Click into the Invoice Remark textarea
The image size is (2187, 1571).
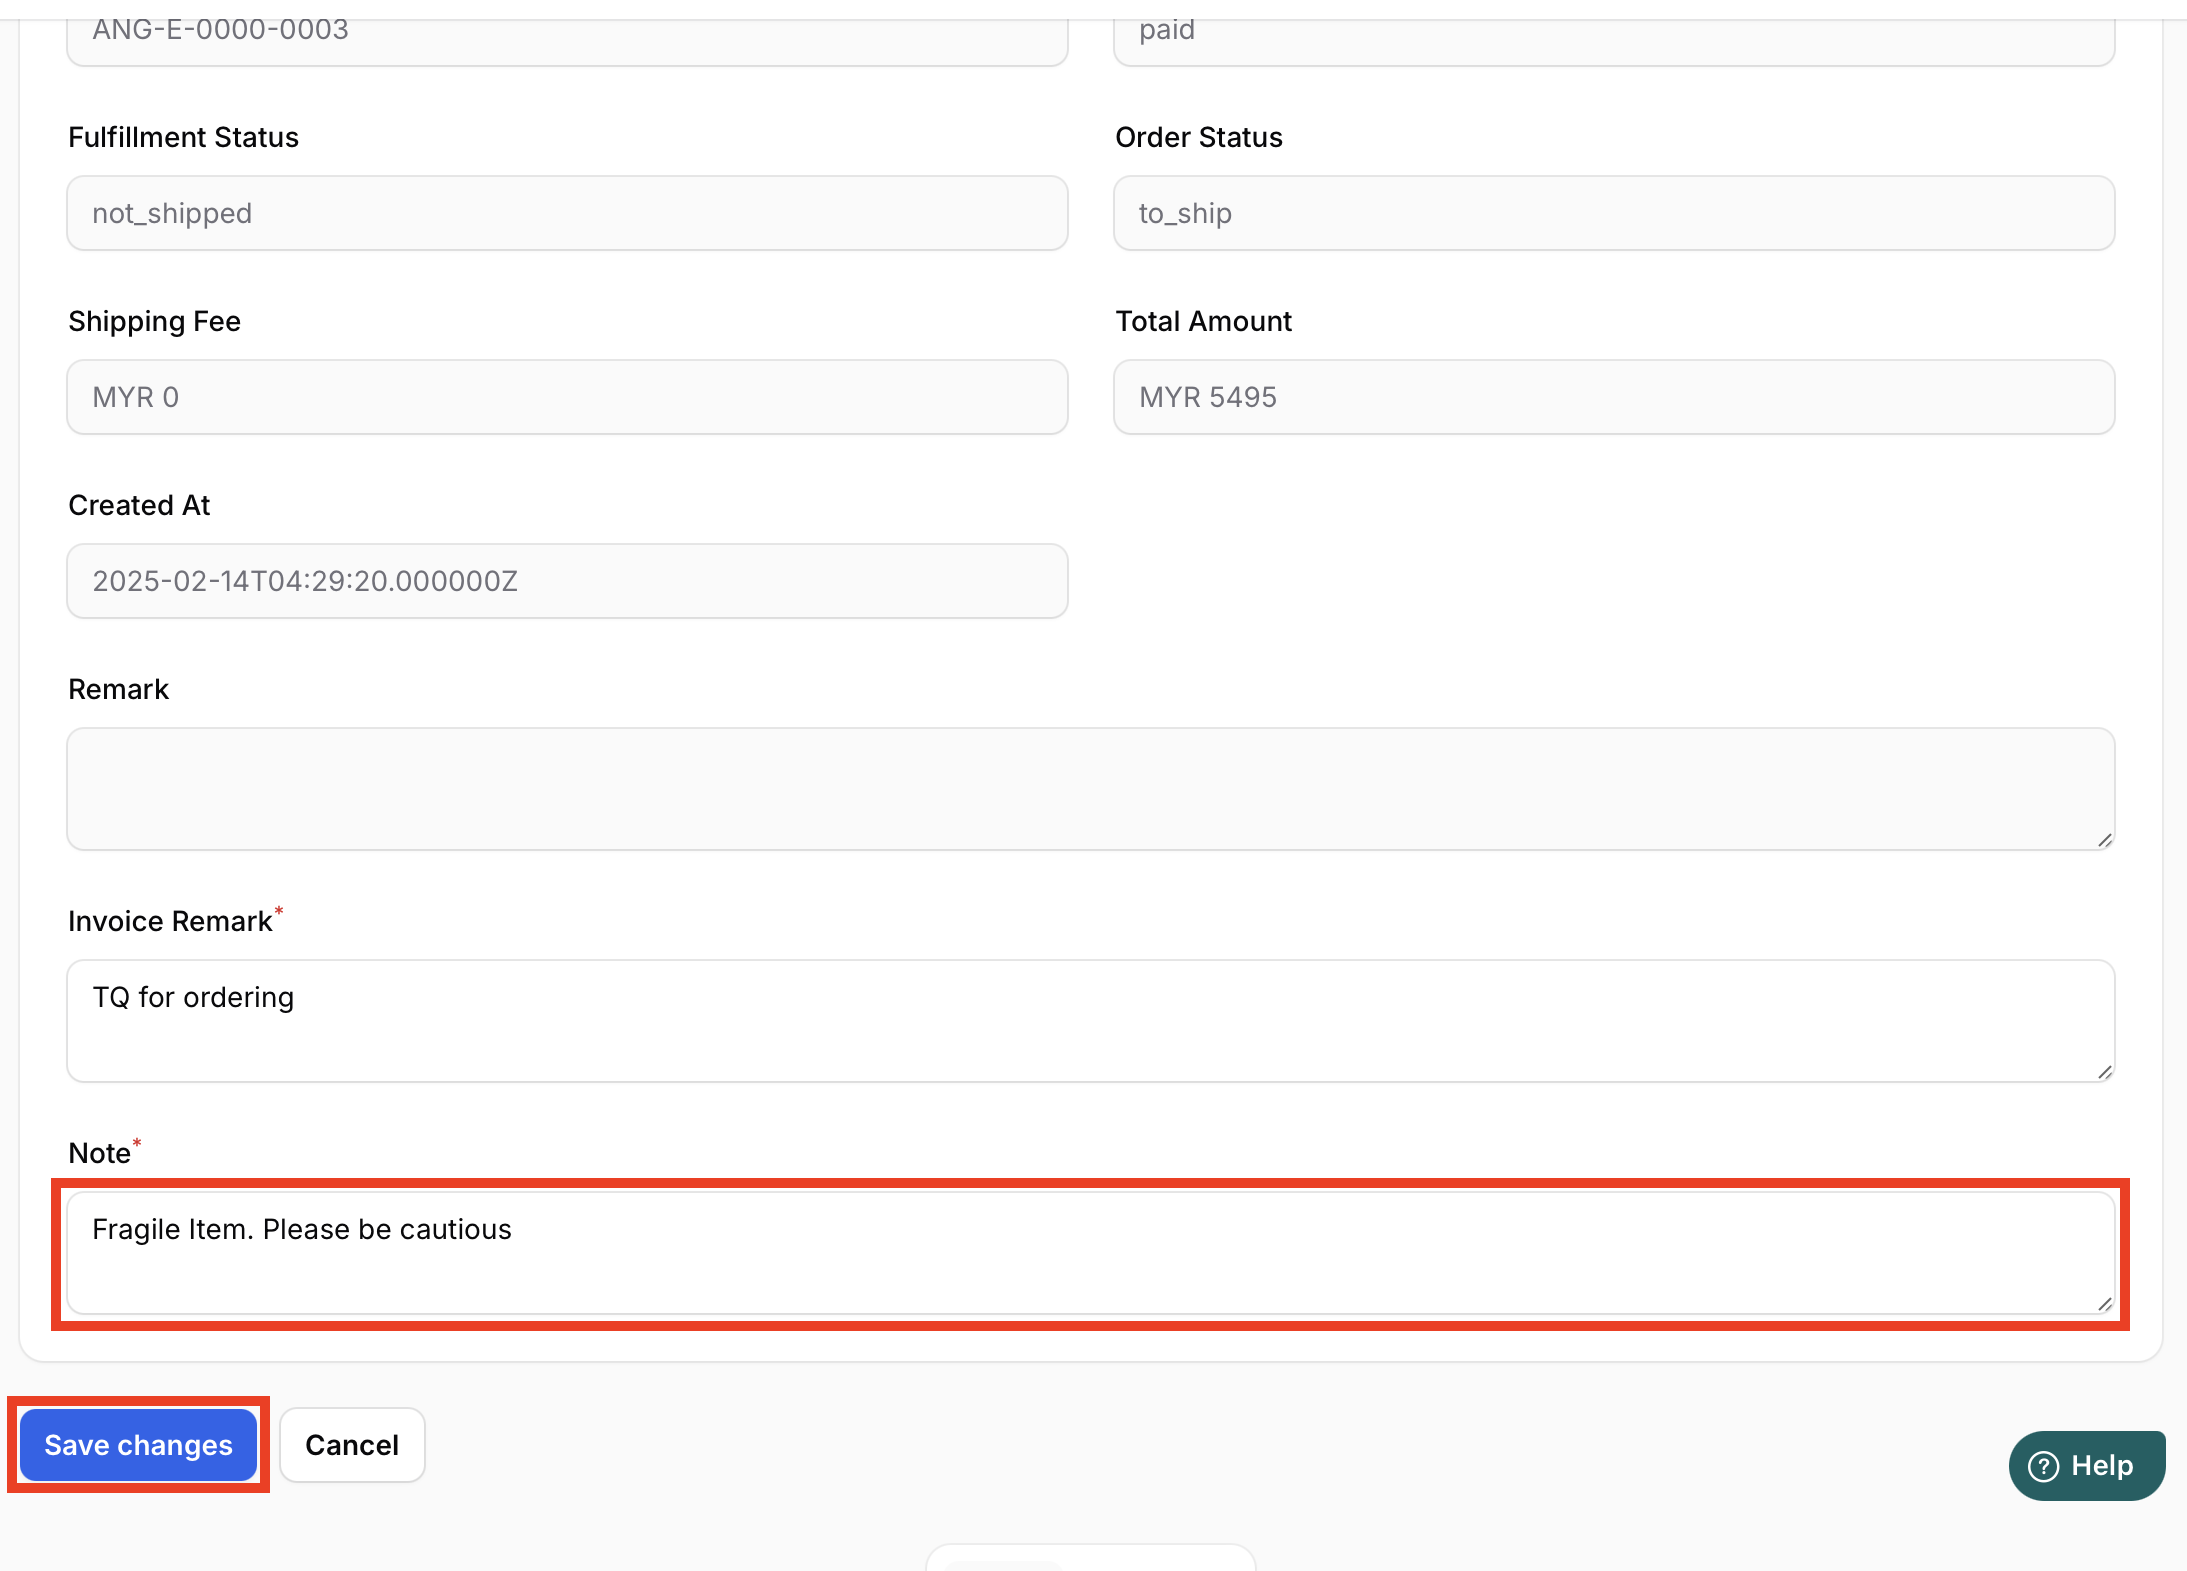click(1090, 1021)
